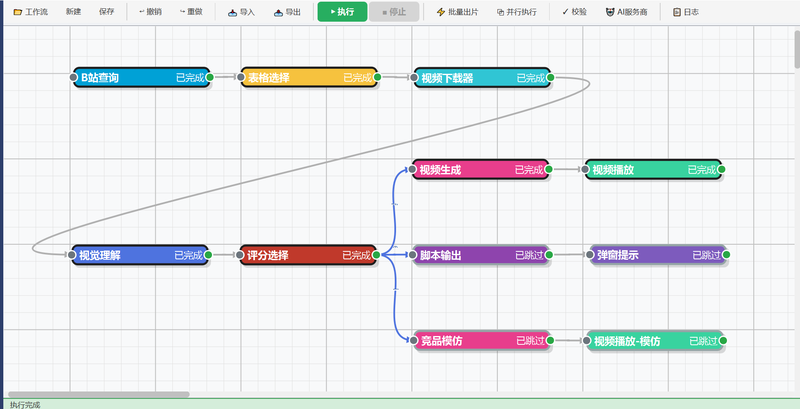
Task: Open the 工作流 folder menu
Action: [x=31, y=12]
